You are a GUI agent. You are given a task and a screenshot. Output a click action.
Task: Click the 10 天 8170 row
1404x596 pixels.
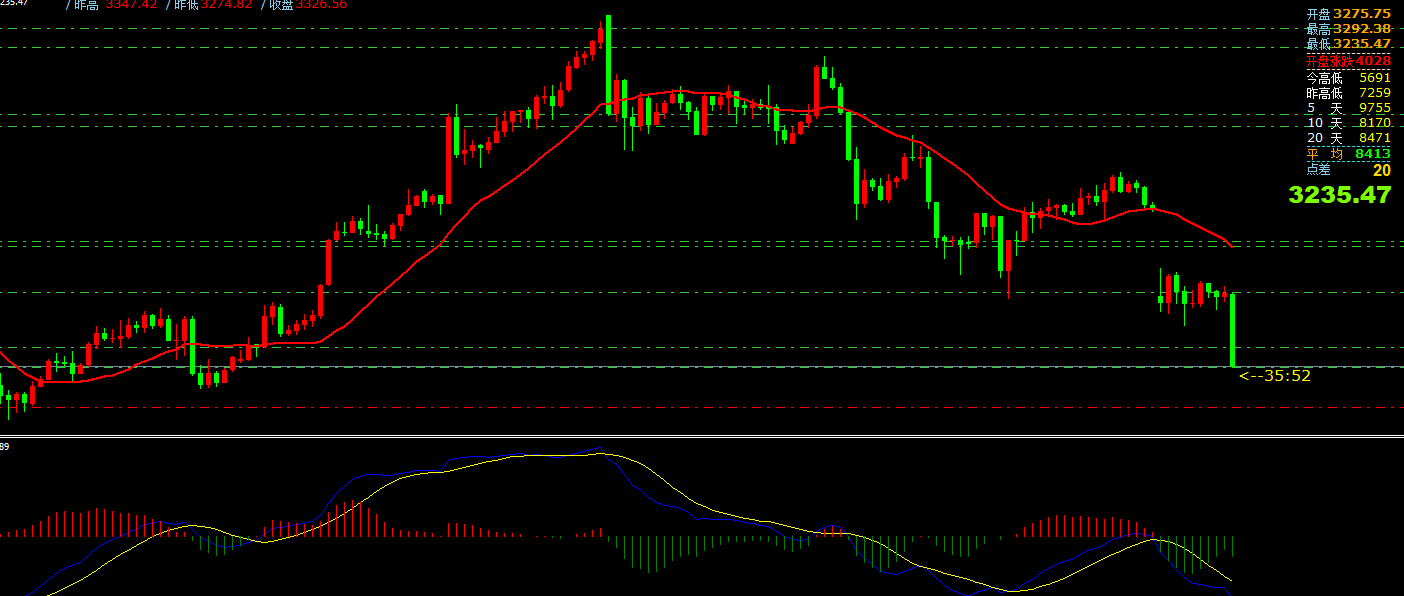coord(1348,123)
